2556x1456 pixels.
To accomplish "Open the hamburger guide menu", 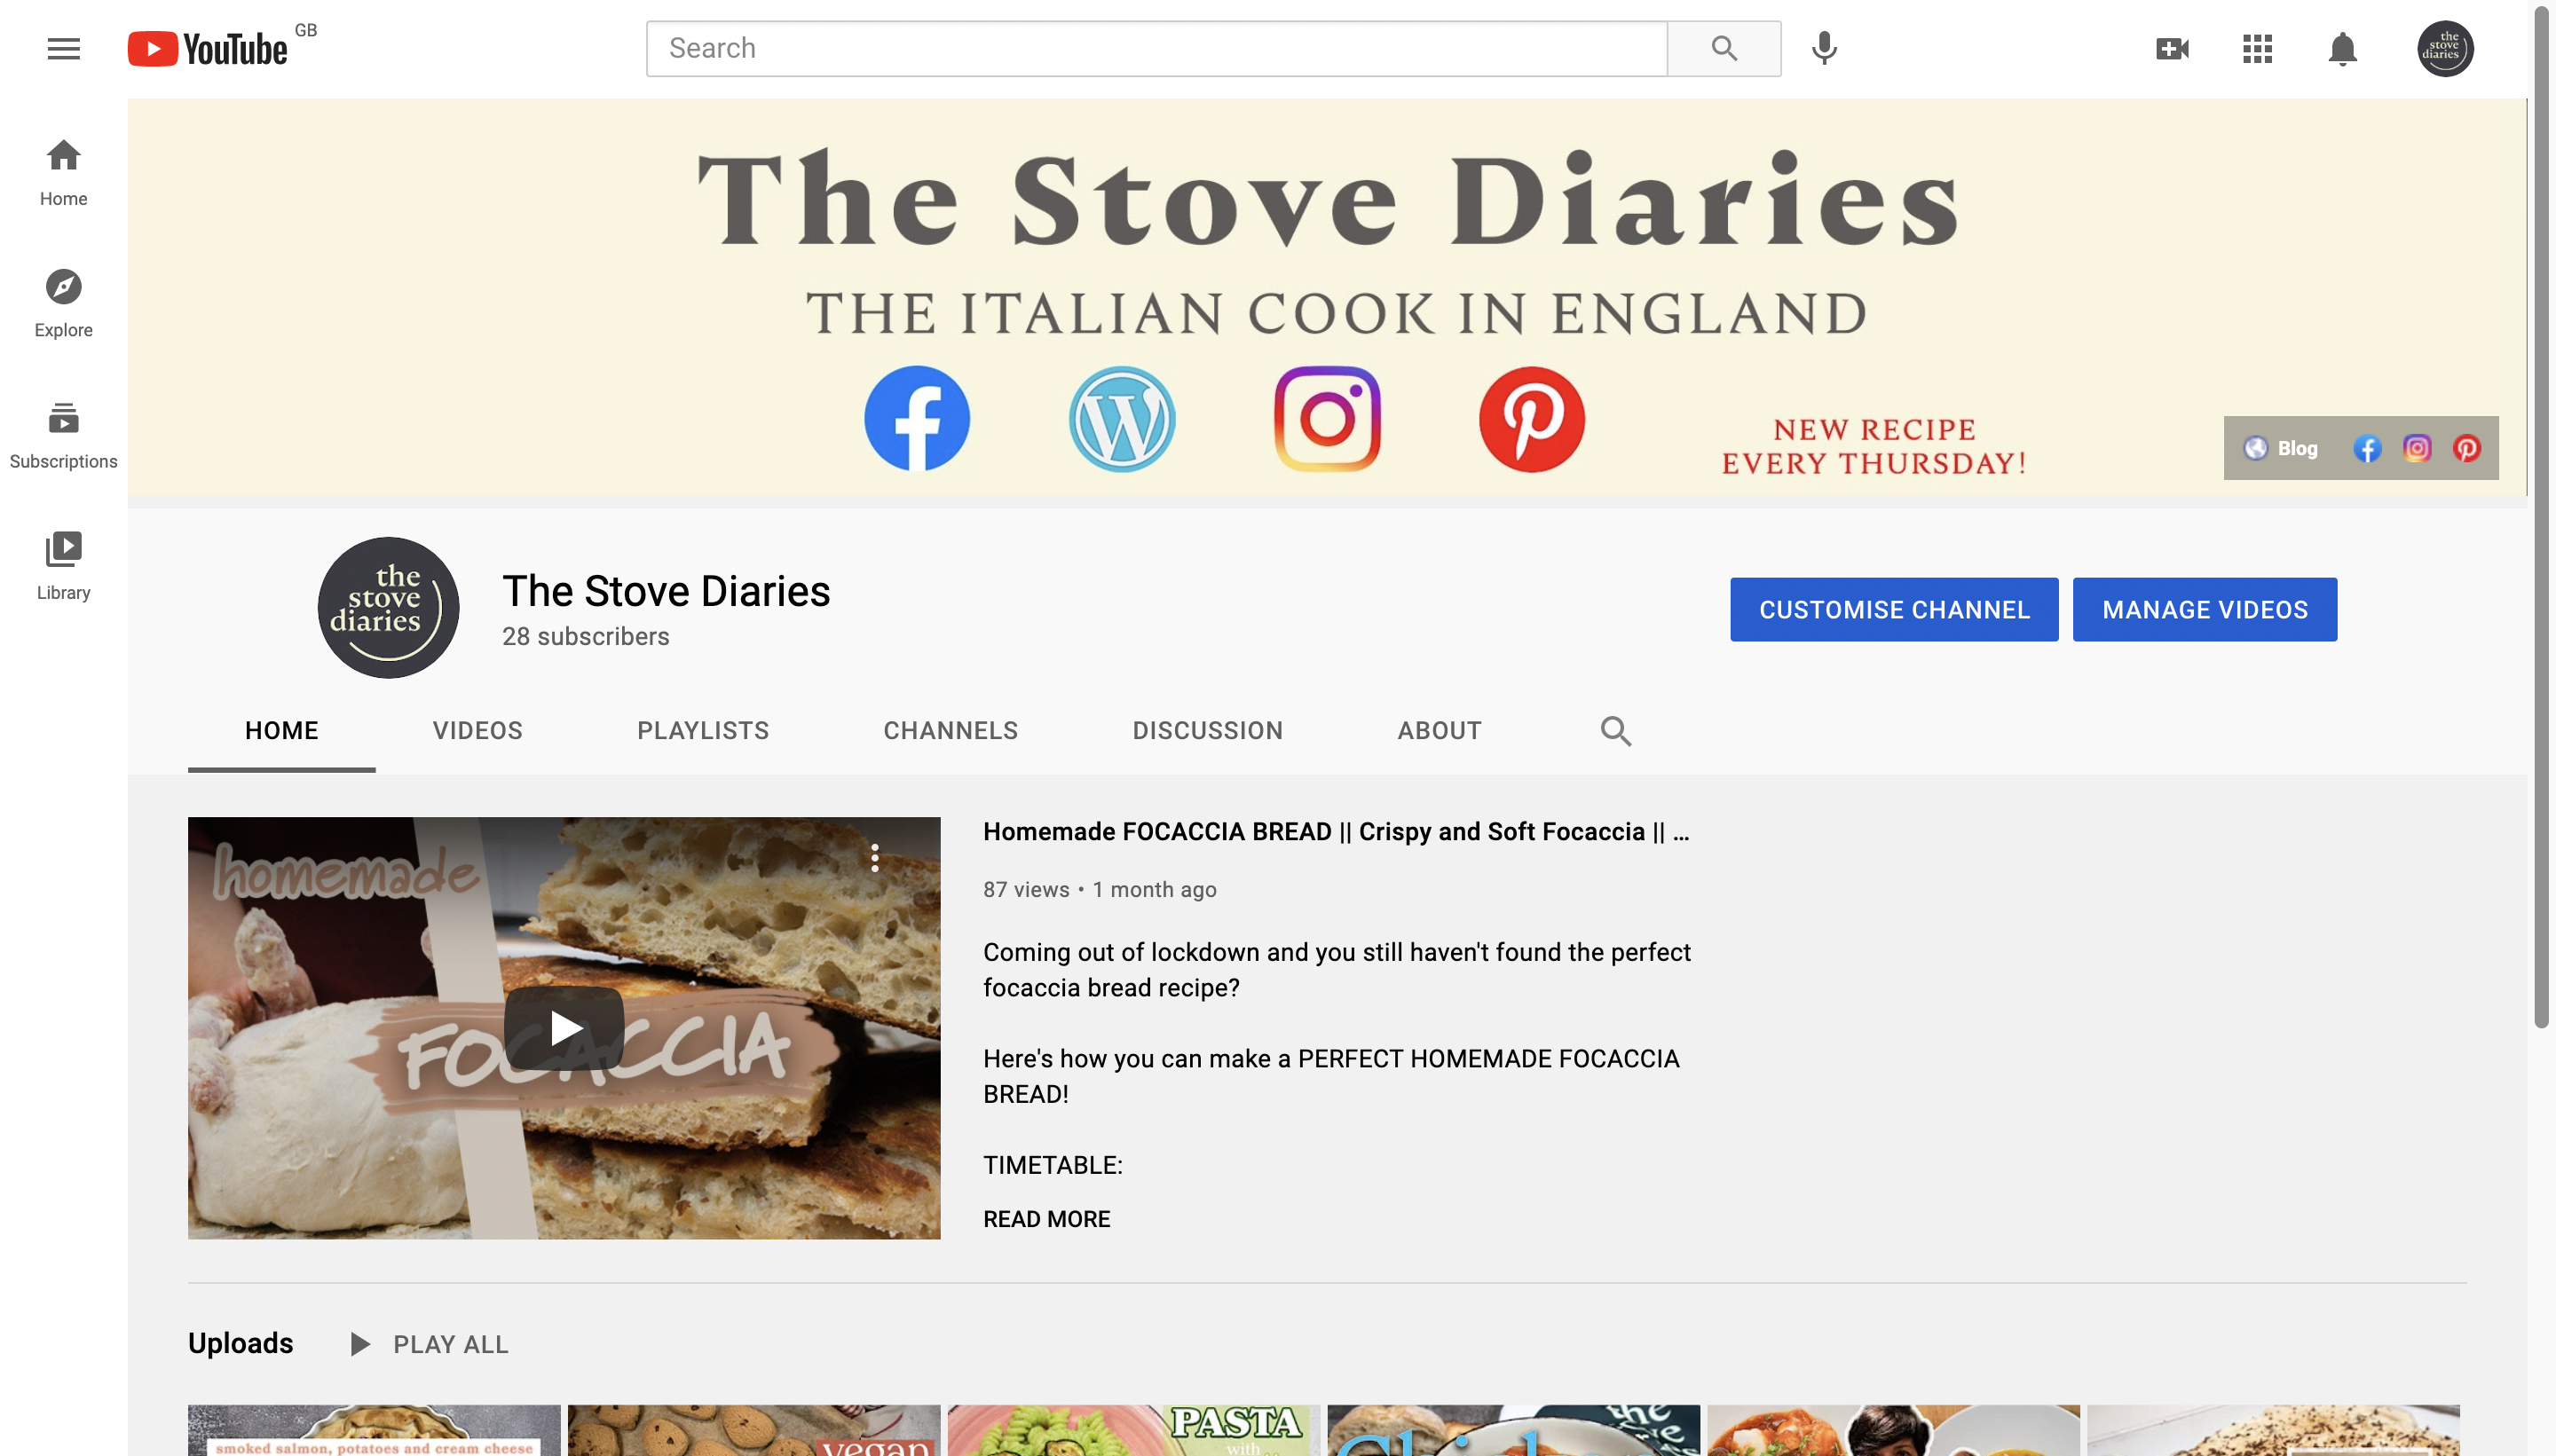I will click(63, 48).
